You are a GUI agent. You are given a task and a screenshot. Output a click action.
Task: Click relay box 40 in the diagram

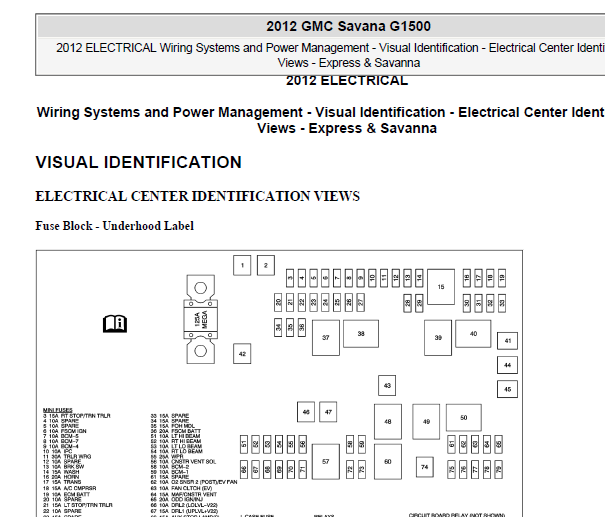click(x=473, y=334)
